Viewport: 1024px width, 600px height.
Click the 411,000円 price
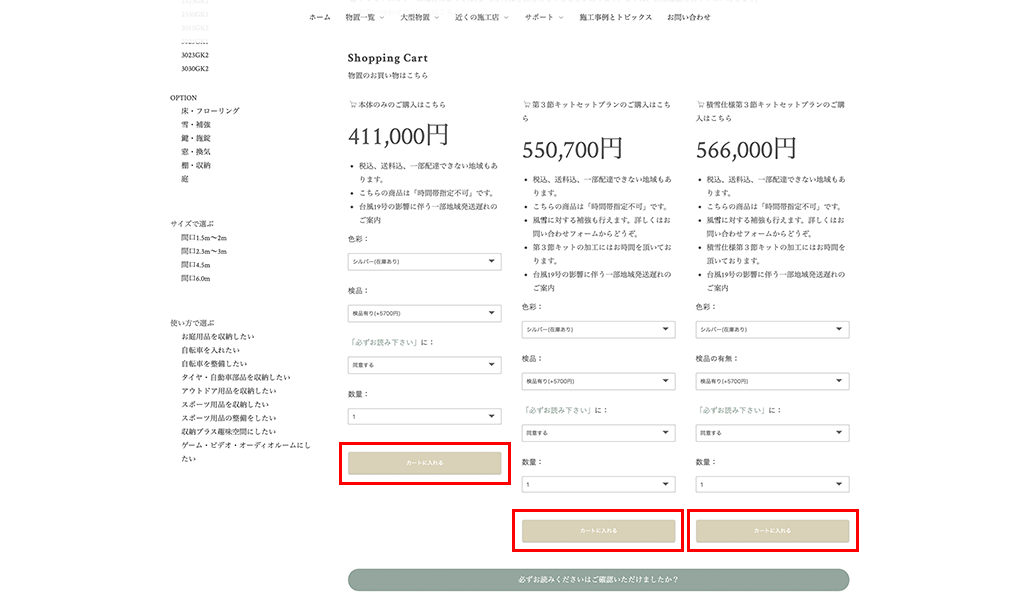point(398,136)
